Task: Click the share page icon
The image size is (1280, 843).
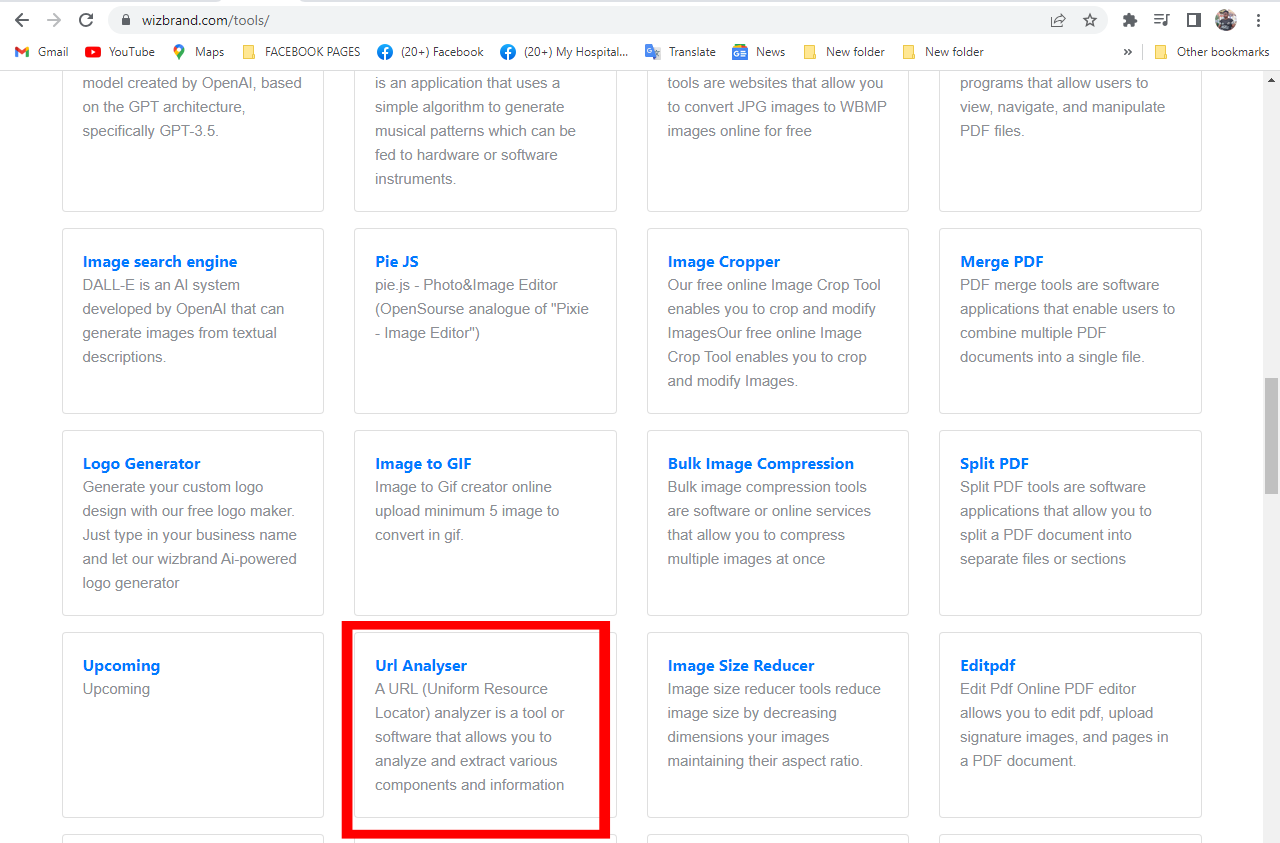Action: (1058, 20)
